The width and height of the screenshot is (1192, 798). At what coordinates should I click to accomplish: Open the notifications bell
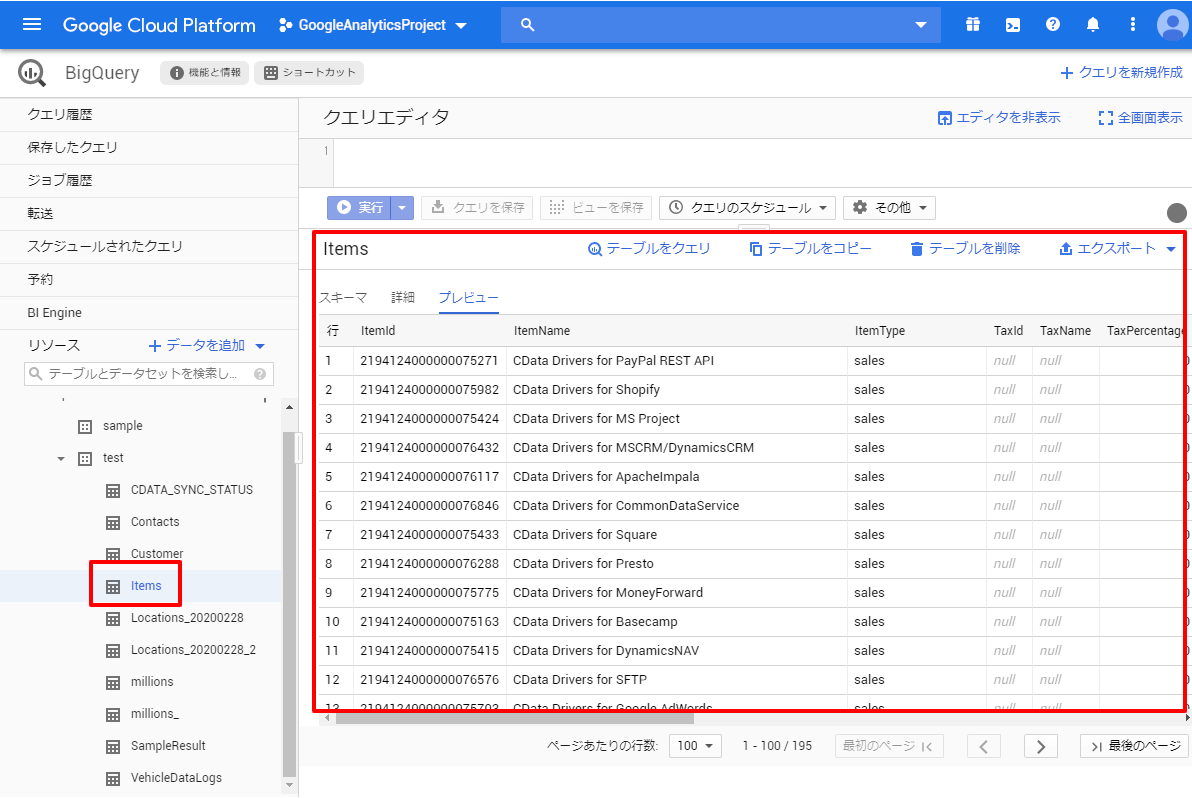click(1093, 25)
